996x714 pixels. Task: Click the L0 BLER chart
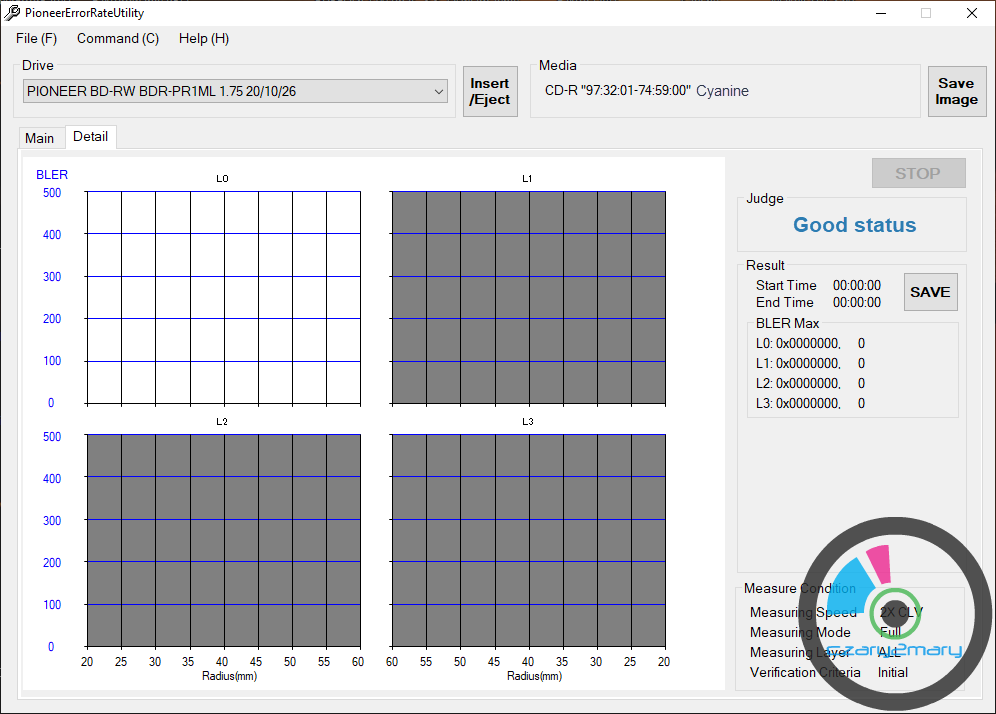[x=223, y=298]
